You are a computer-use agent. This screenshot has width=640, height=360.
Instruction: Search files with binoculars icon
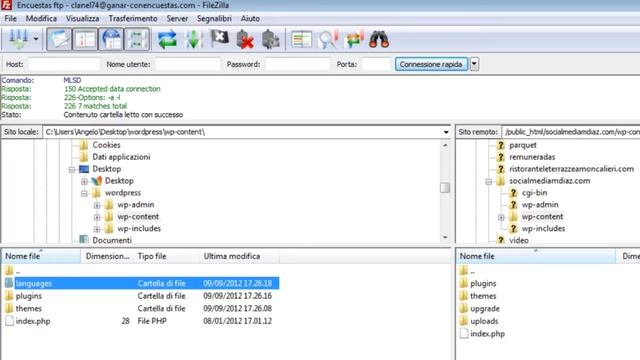tap(379, 39)
